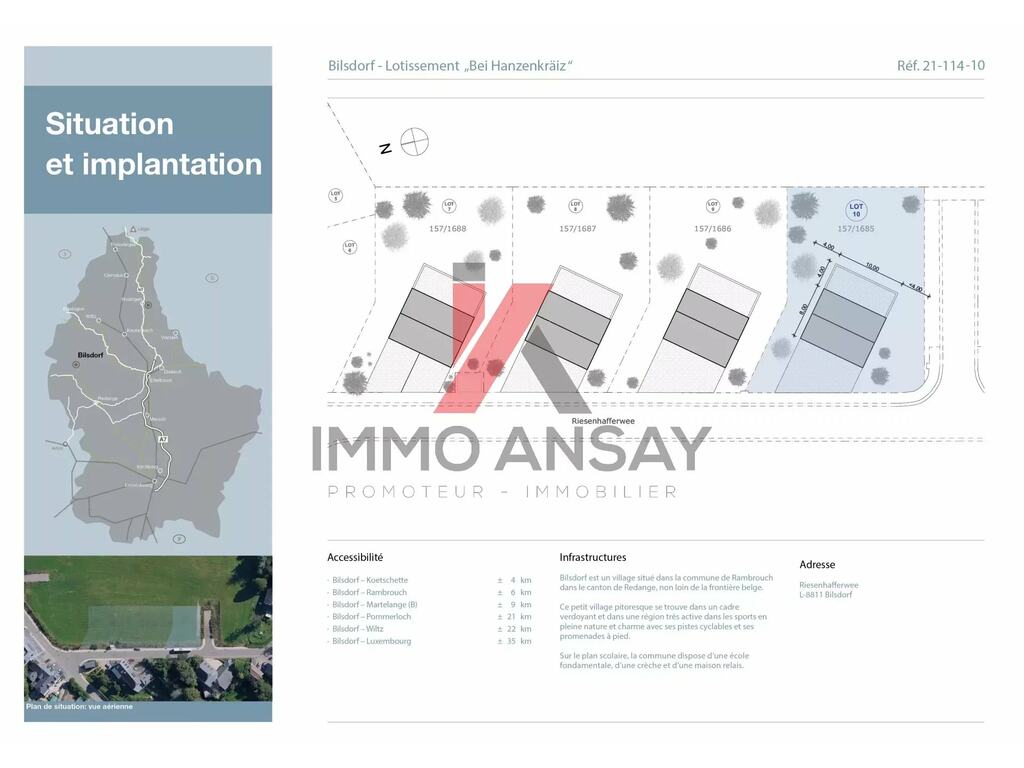Click the Bilsdorf location dot on the map
The height and width of the screenshot is (768, 1024).
click(76, 364)
